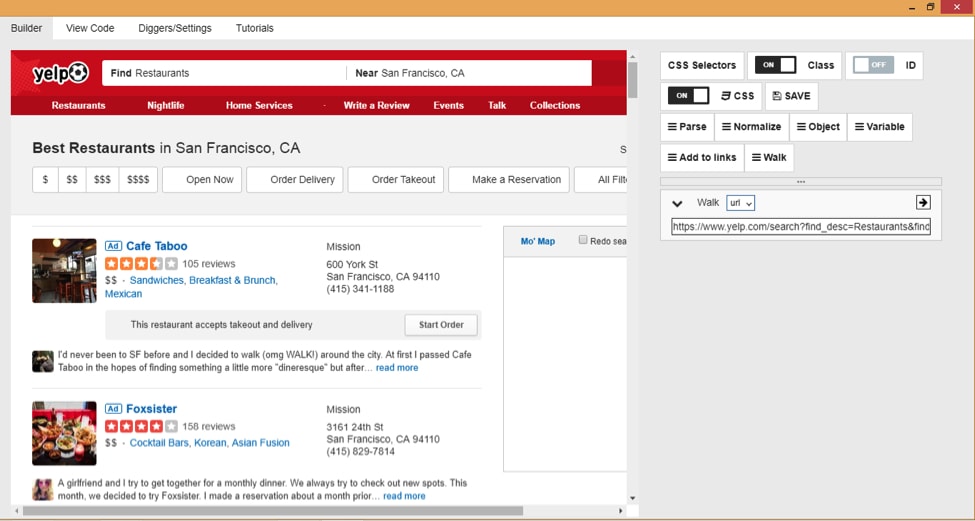Click the Cafe Taboo star rating
The height and width of the screenshot is (521, 975).
click(x=141, y=264)
